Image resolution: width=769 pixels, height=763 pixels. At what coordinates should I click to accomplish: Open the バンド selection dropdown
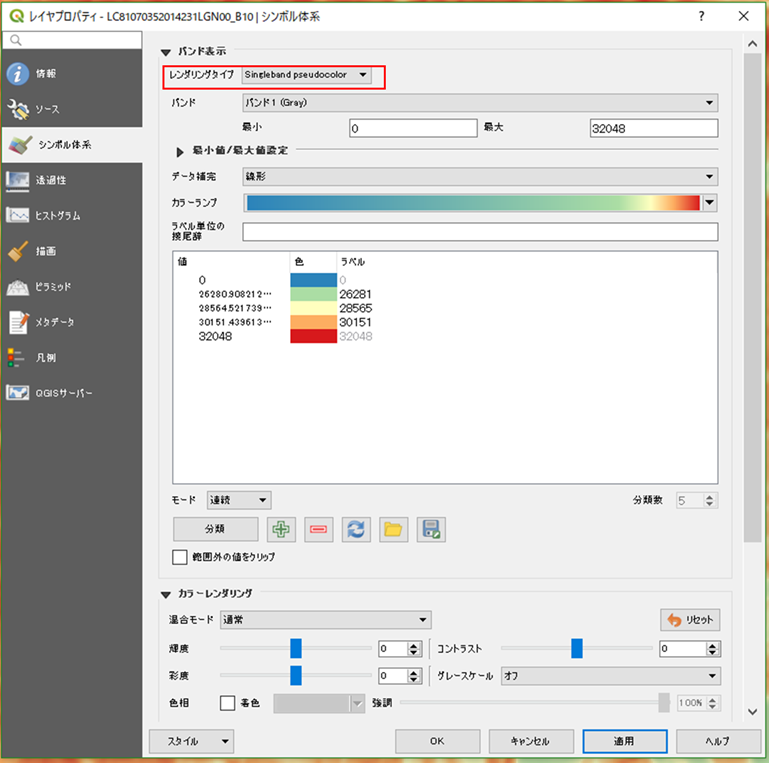(480, 102)
